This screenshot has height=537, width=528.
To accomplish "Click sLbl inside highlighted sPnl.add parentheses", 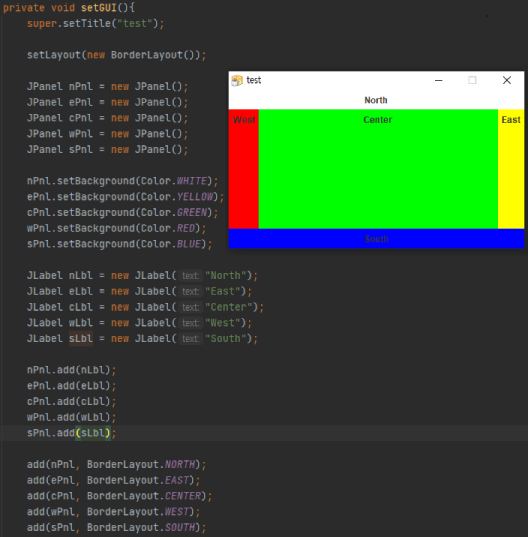I will click(x=93, y=433).
